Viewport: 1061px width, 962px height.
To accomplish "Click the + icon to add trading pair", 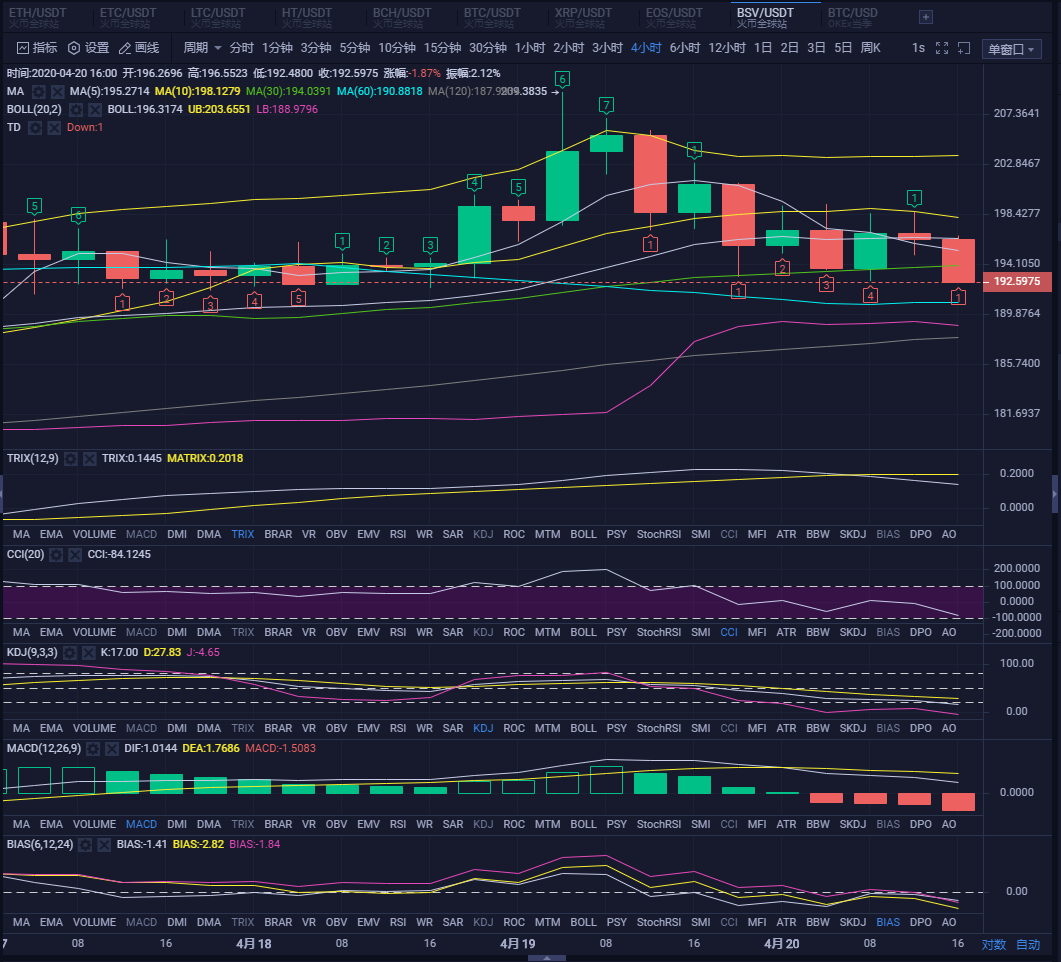I will click(925, 17).
